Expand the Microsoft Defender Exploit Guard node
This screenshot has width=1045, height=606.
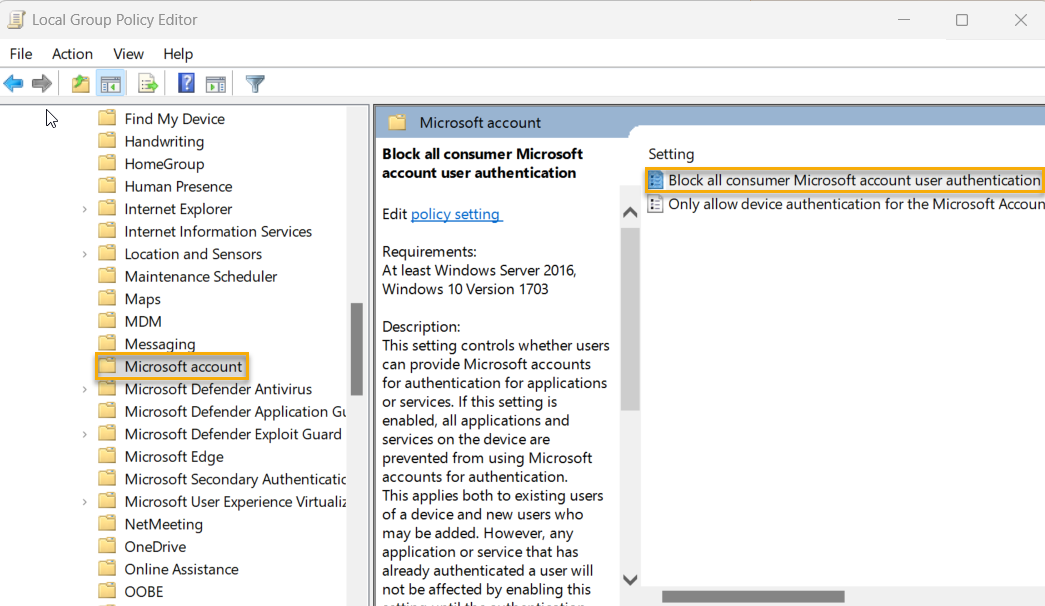click(x=85, y=433)
